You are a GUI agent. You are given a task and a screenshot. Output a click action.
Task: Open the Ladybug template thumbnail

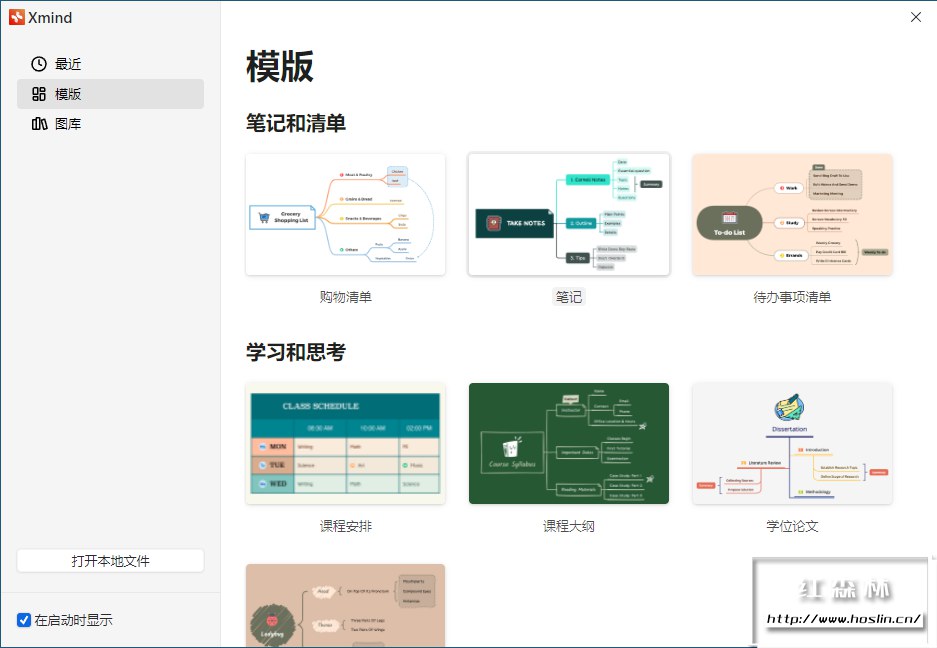pyautogui.click(x=345, y=605)
